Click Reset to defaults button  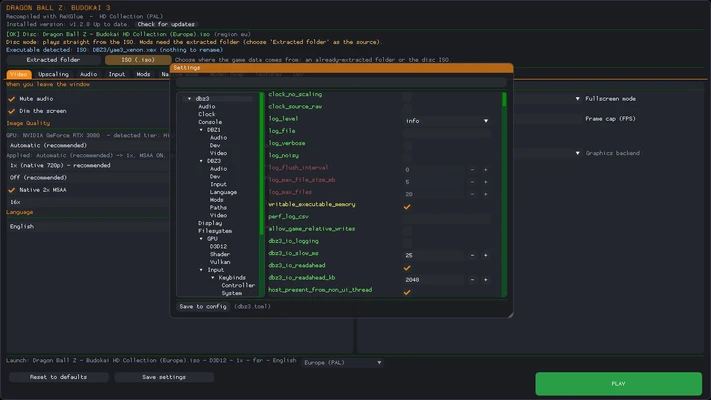tap(58, 377)
